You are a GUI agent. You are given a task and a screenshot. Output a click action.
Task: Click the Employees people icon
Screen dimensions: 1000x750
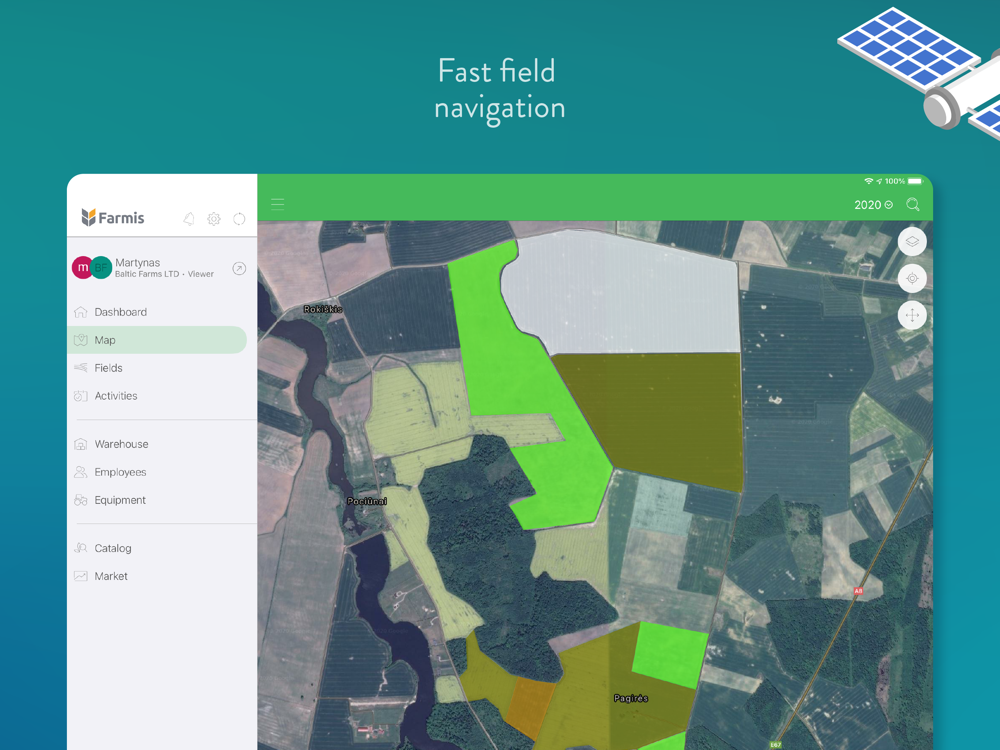(80, 472)
